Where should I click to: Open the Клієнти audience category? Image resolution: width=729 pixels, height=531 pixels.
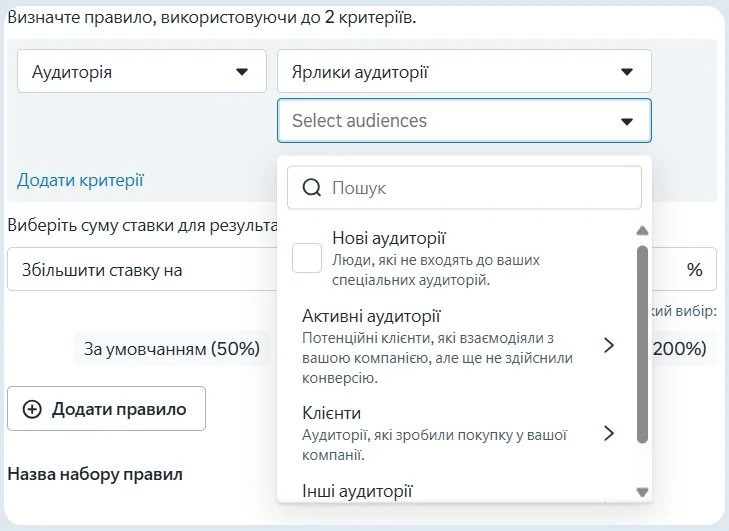pyautogui.click(x=458, y=432)
